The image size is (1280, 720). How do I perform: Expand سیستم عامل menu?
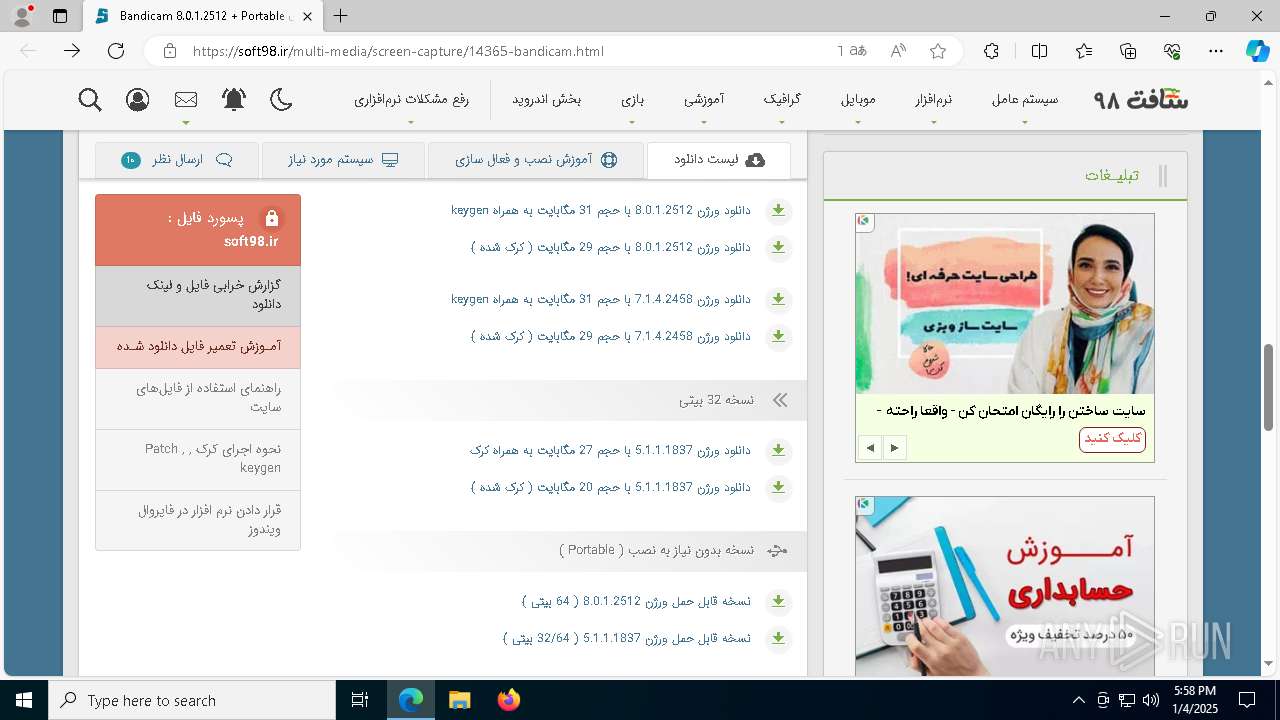pos(1025,99)
